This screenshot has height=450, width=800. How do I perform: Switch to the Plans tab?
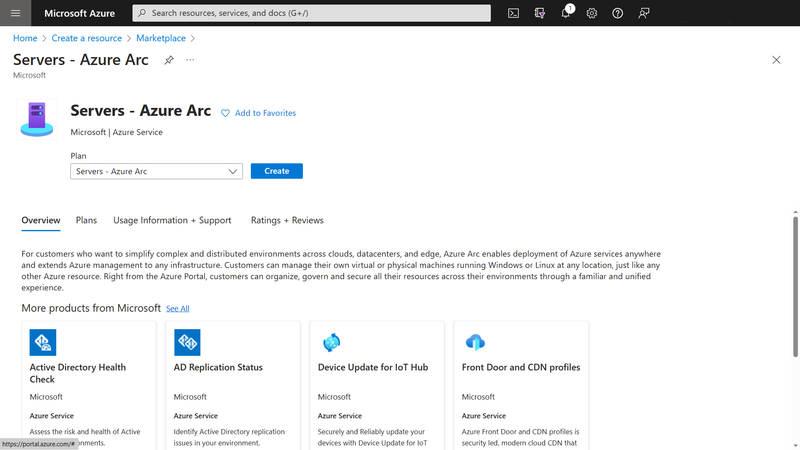point(86,220)
